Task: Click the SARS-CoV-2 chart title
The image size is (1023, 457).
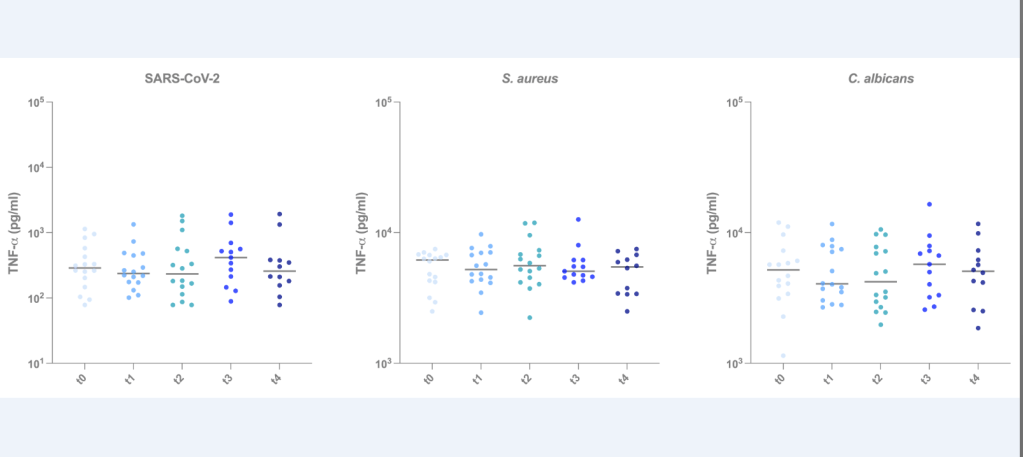Action: tap(182, 79)
